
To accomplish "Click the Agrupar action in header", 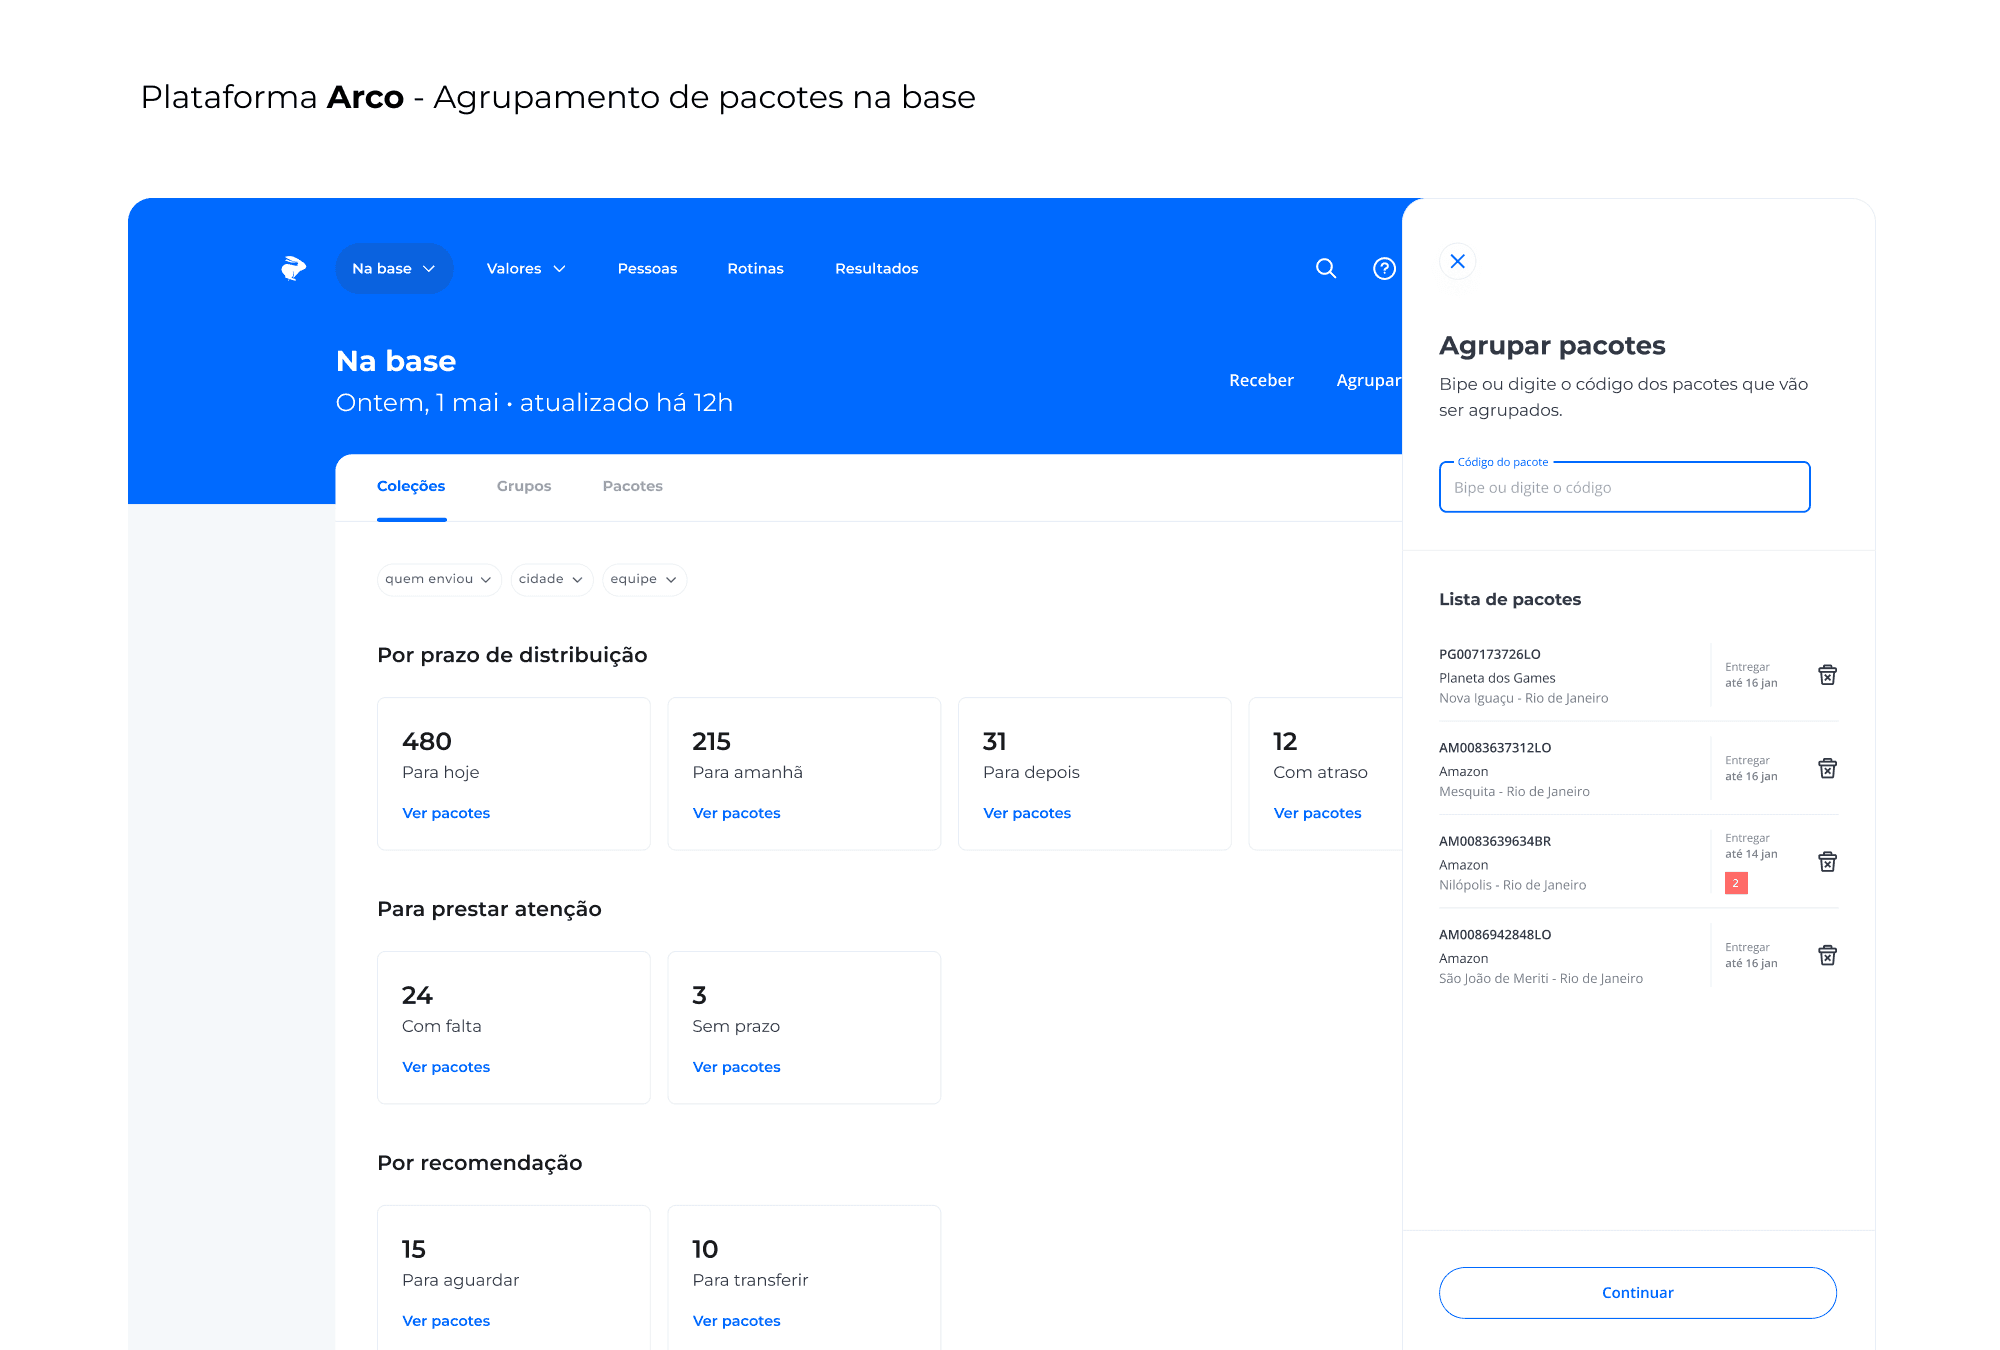I will point(1368,380).
